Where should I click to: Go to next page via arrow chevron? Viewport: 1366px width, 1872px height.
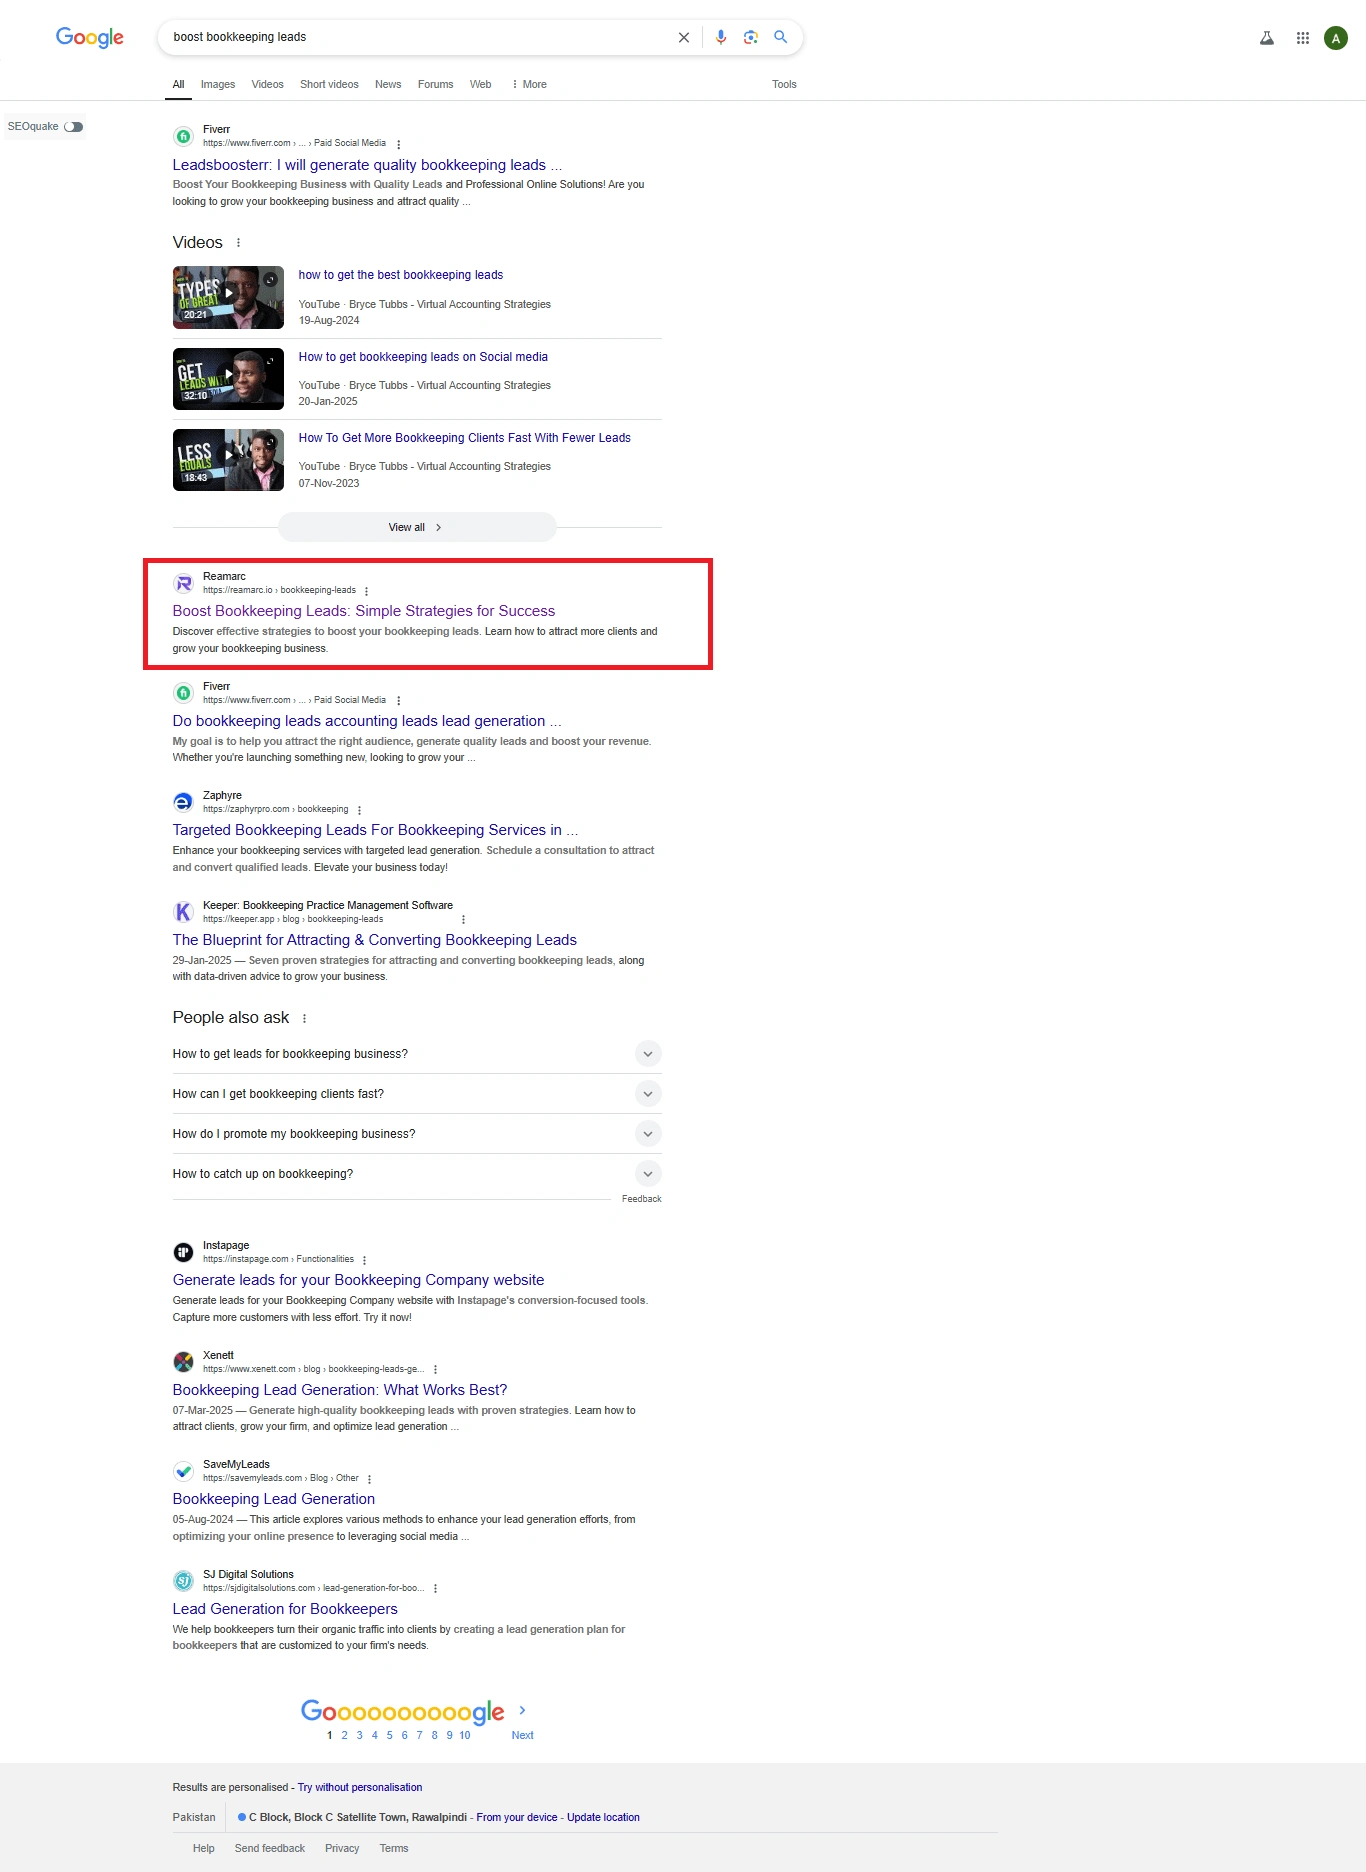point(522,1711)
